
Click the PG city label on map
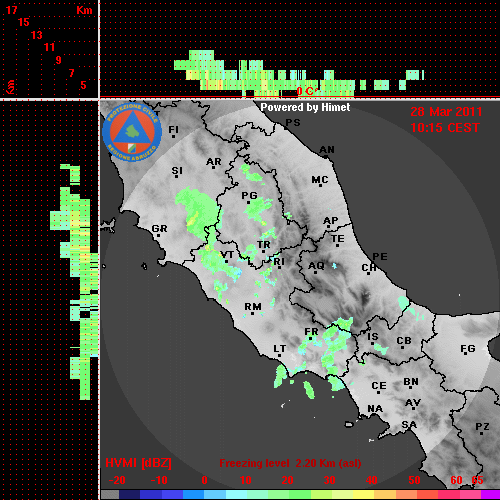249,195
